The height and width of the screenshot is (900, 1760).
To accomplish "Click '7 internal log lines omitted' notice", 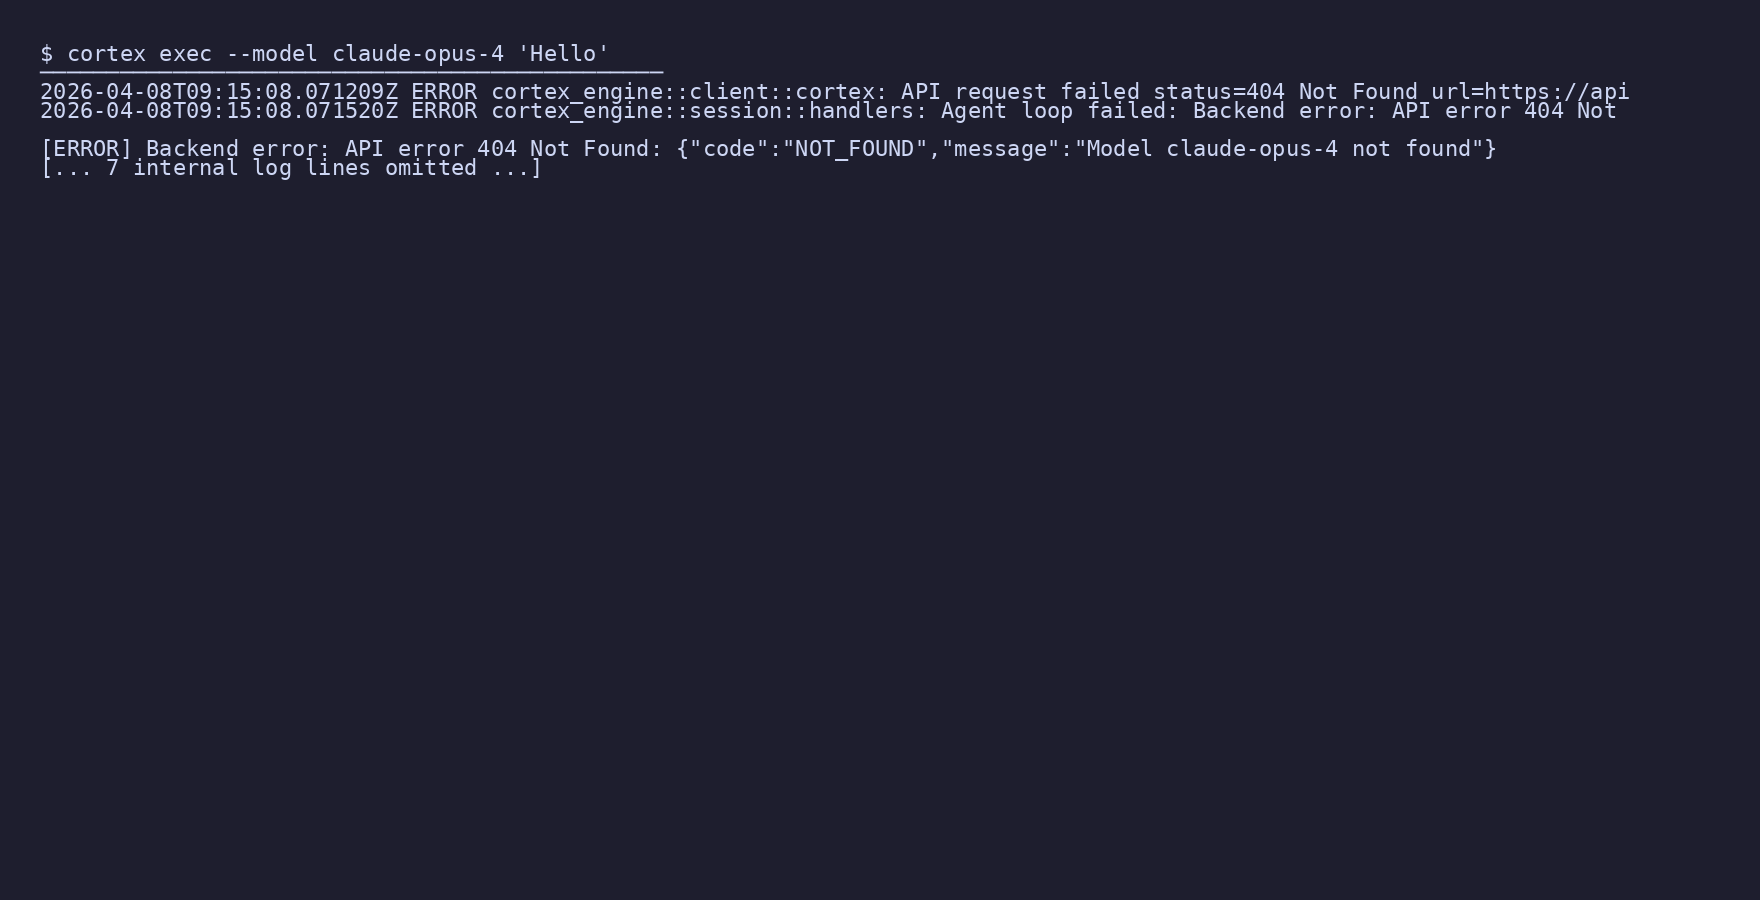I will click(291, 168).
